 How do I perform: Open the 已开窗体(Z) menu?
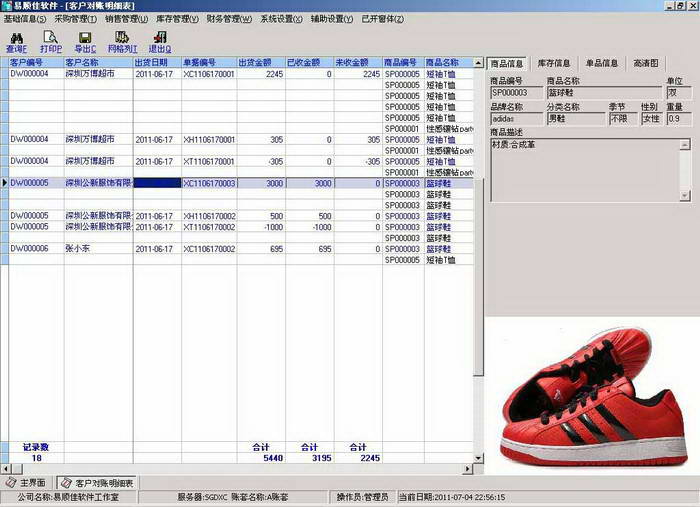[383, 19]
